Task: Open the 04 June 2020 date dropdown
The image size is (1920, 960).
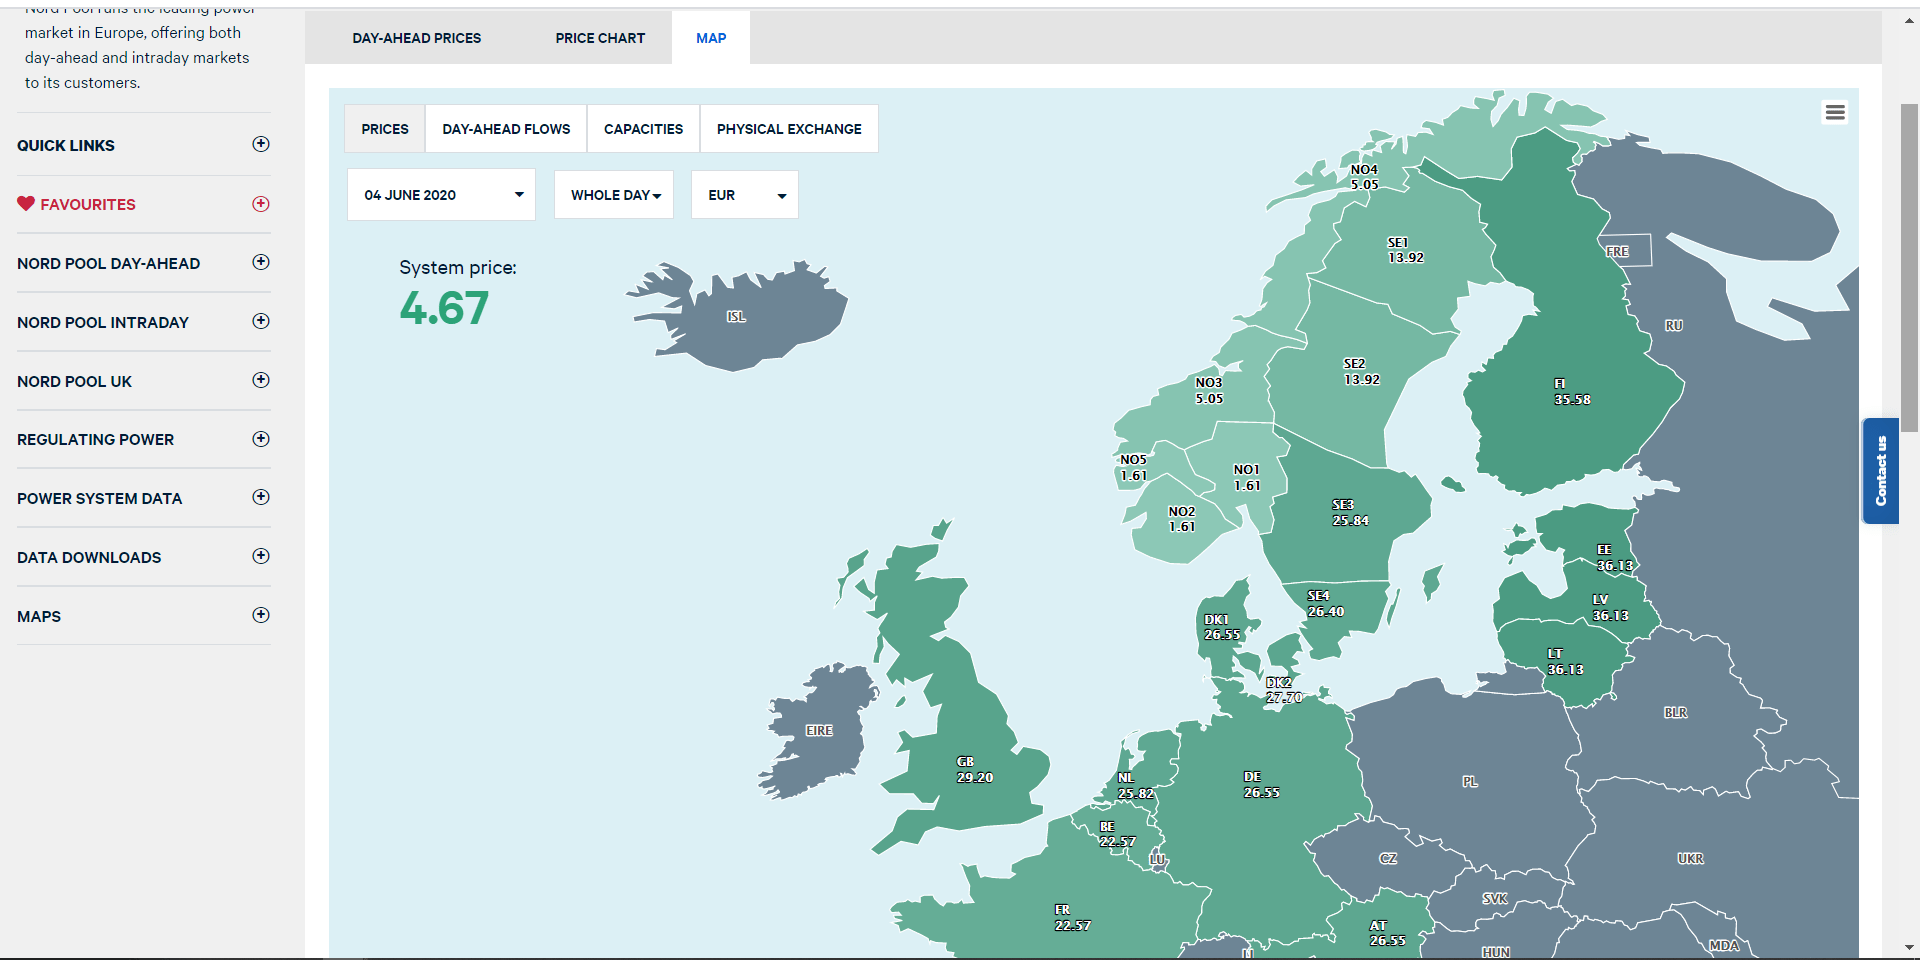Action: (441, 195)
